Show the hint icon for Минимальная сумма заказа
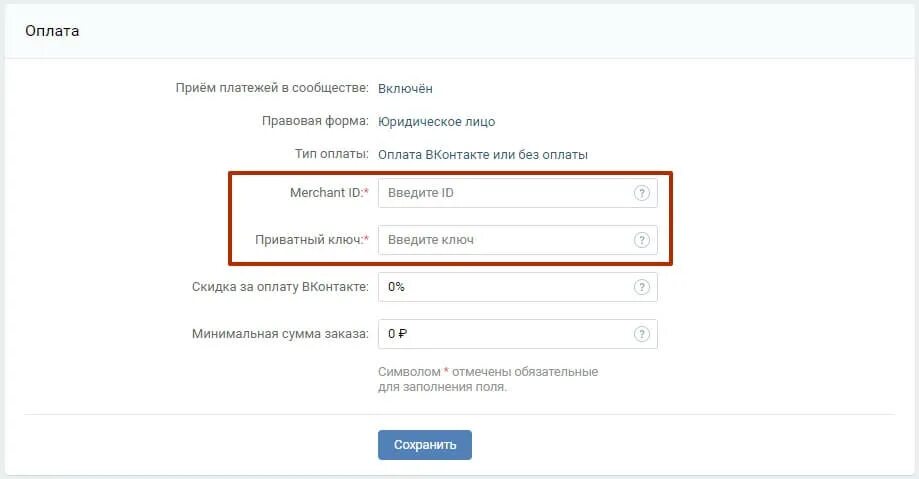Screen dimensions: 919x479 642,334
